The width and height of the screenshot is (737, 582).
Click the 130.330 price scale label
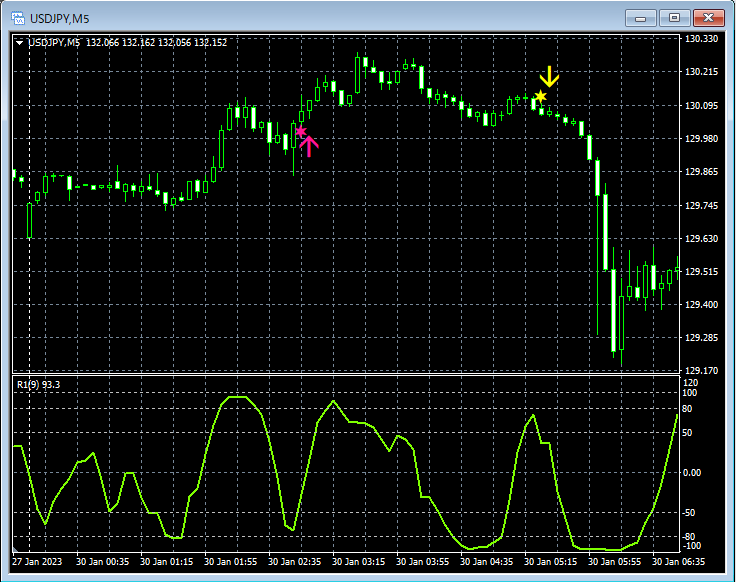(x=702, y=39)
